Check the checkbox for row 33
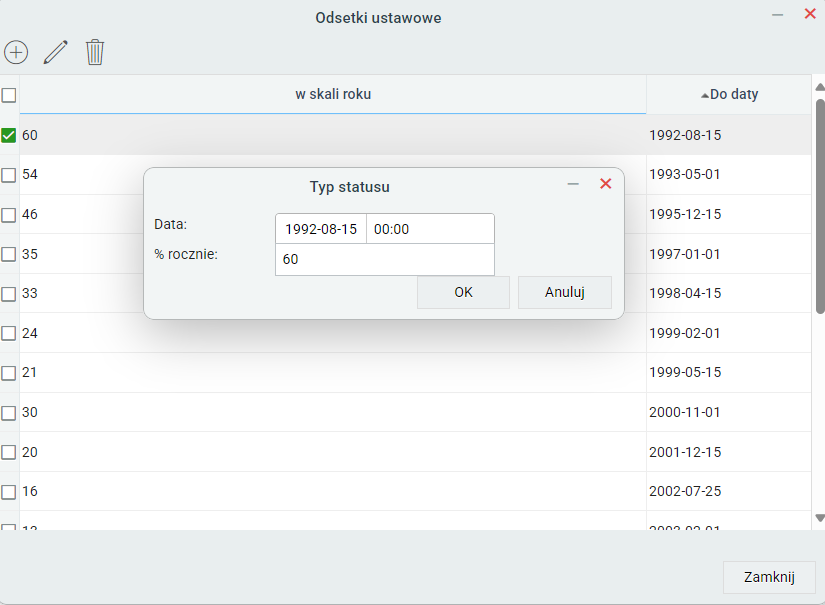The width and height of the screenshot is (825, 605). pos(9,294)
